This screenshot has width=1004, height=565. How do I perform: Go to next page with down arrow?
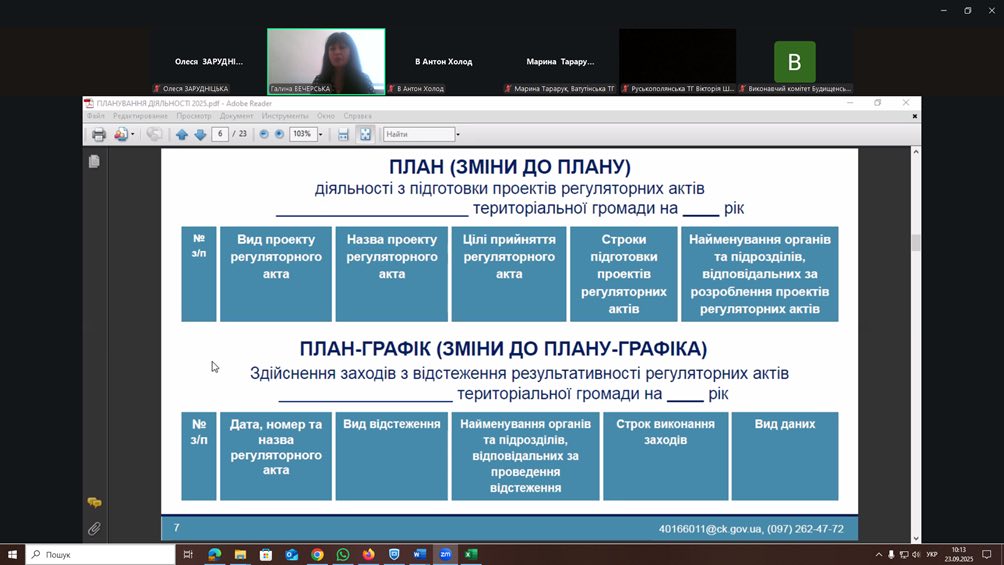(x=199, y=134)
